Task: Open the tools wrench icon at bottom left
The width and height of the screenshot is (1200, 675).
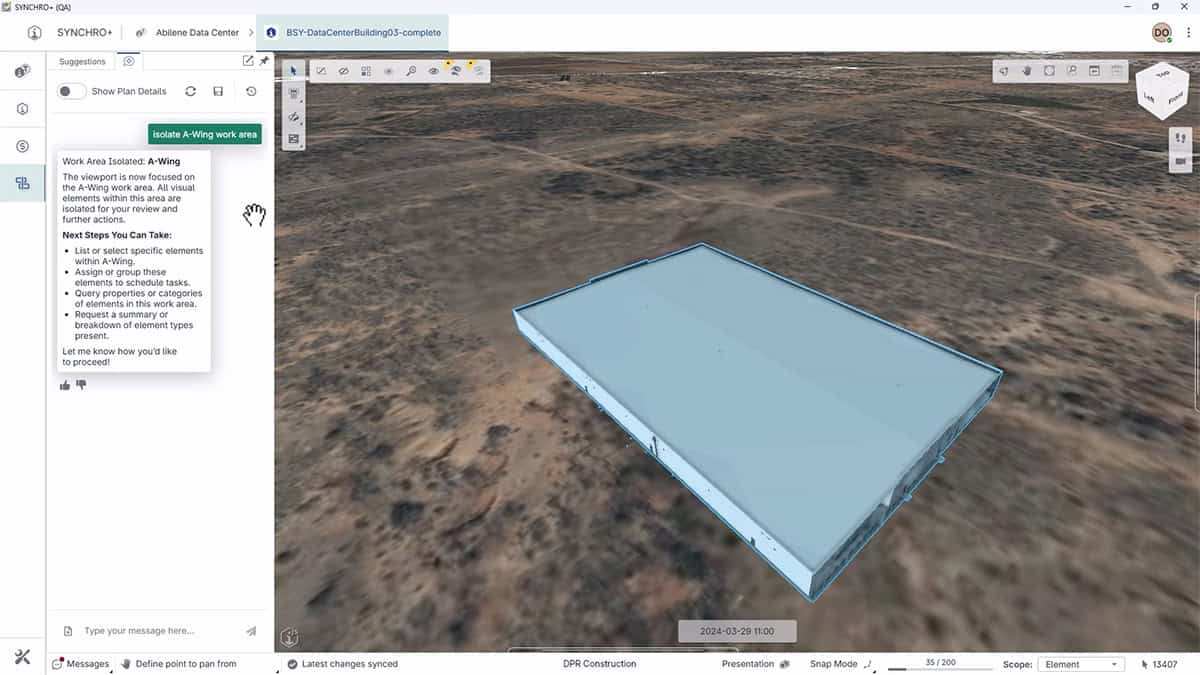Action: pos(22,657)
